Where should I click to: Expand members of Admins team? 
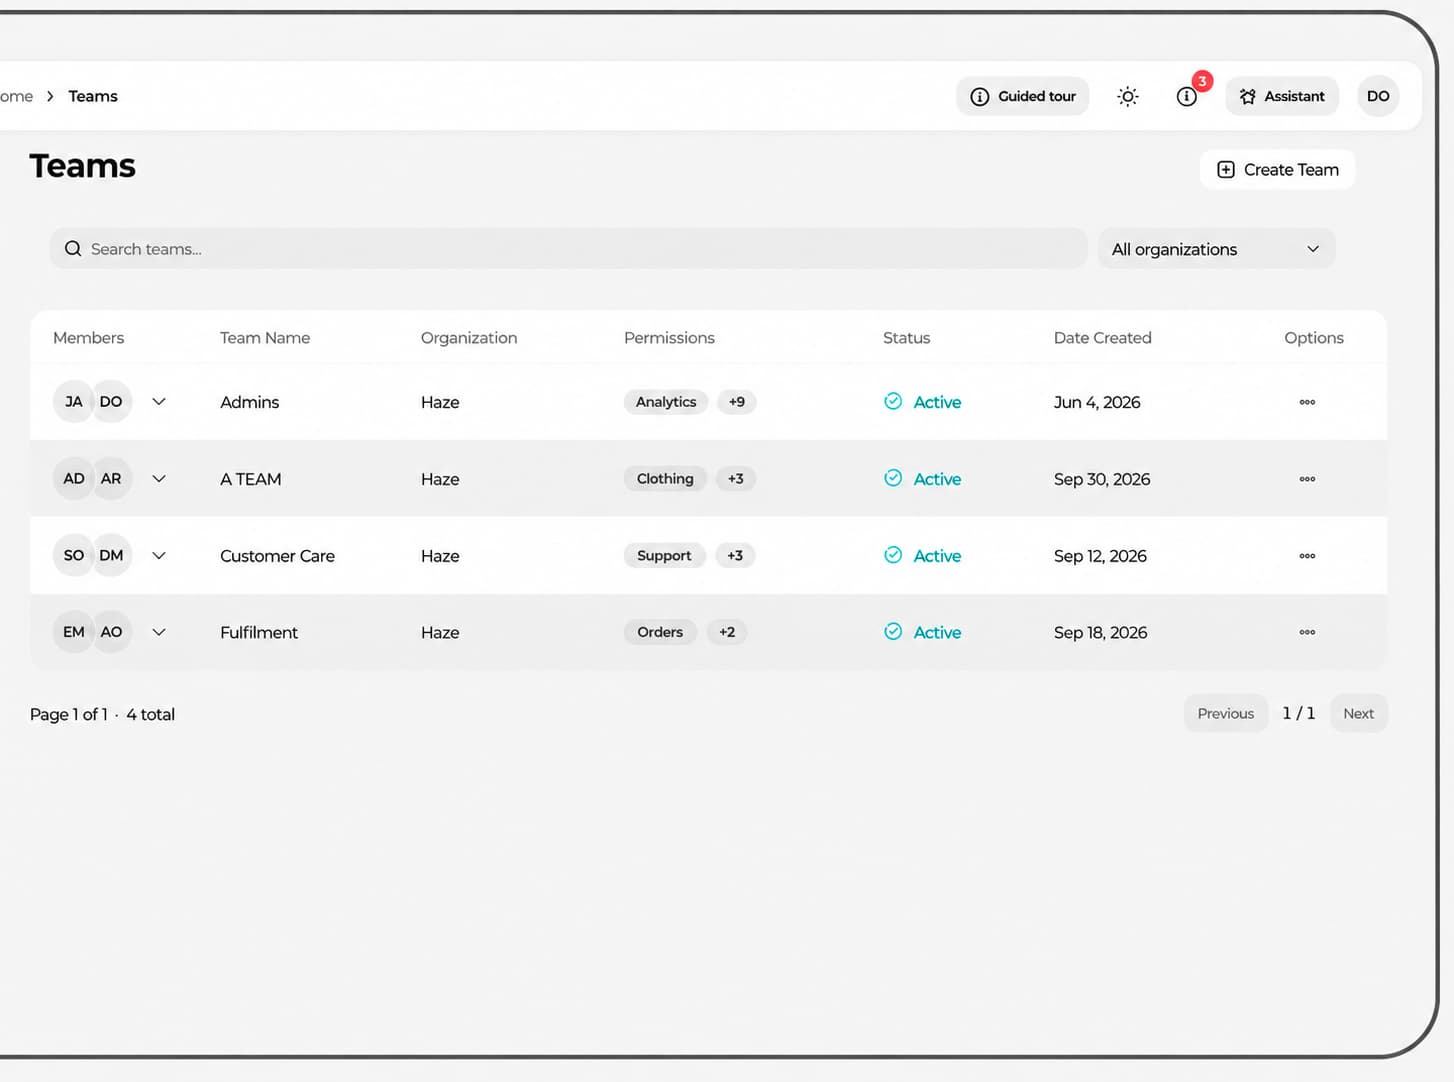[159, 402]
